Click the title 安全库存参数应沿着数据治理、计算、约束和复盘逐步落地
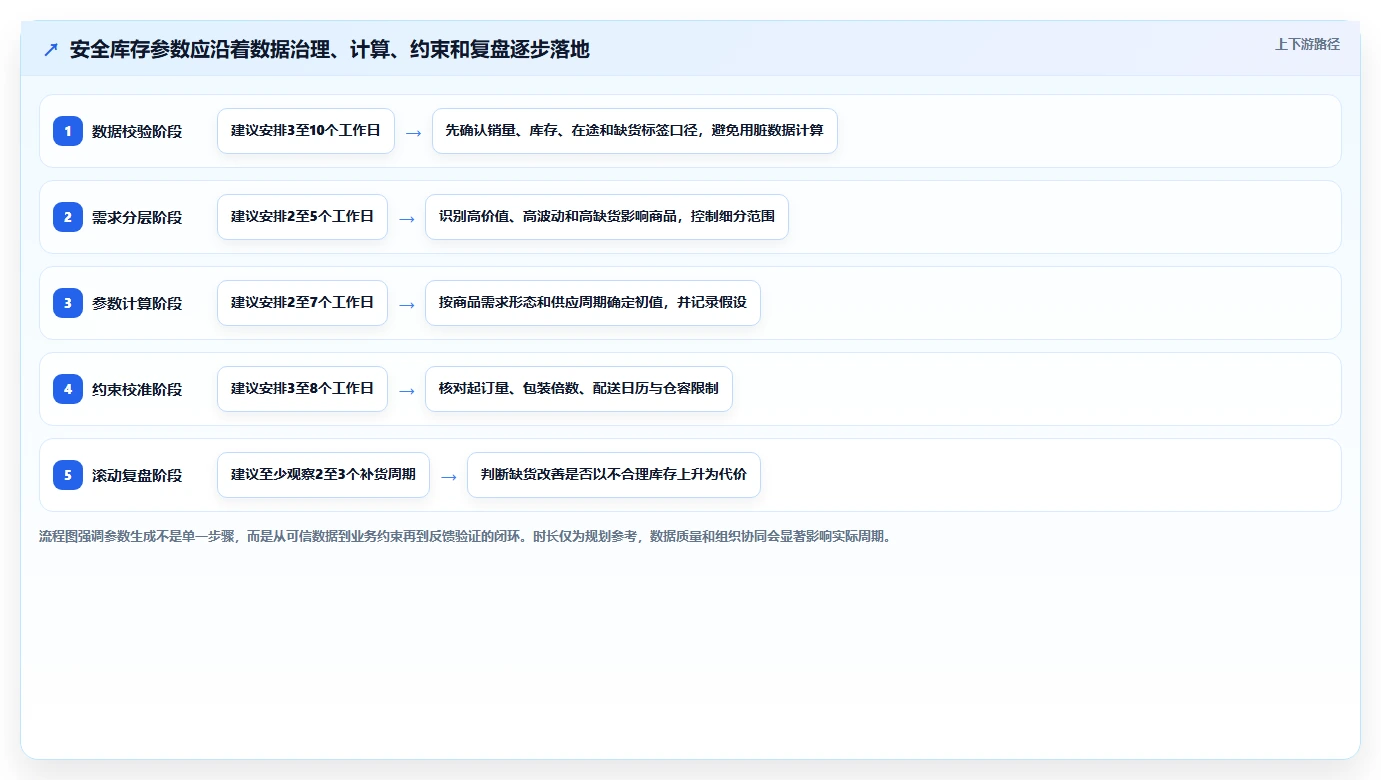Image resolution: width=1381 pixels, height=780 pixels. [x=330, y=49]
